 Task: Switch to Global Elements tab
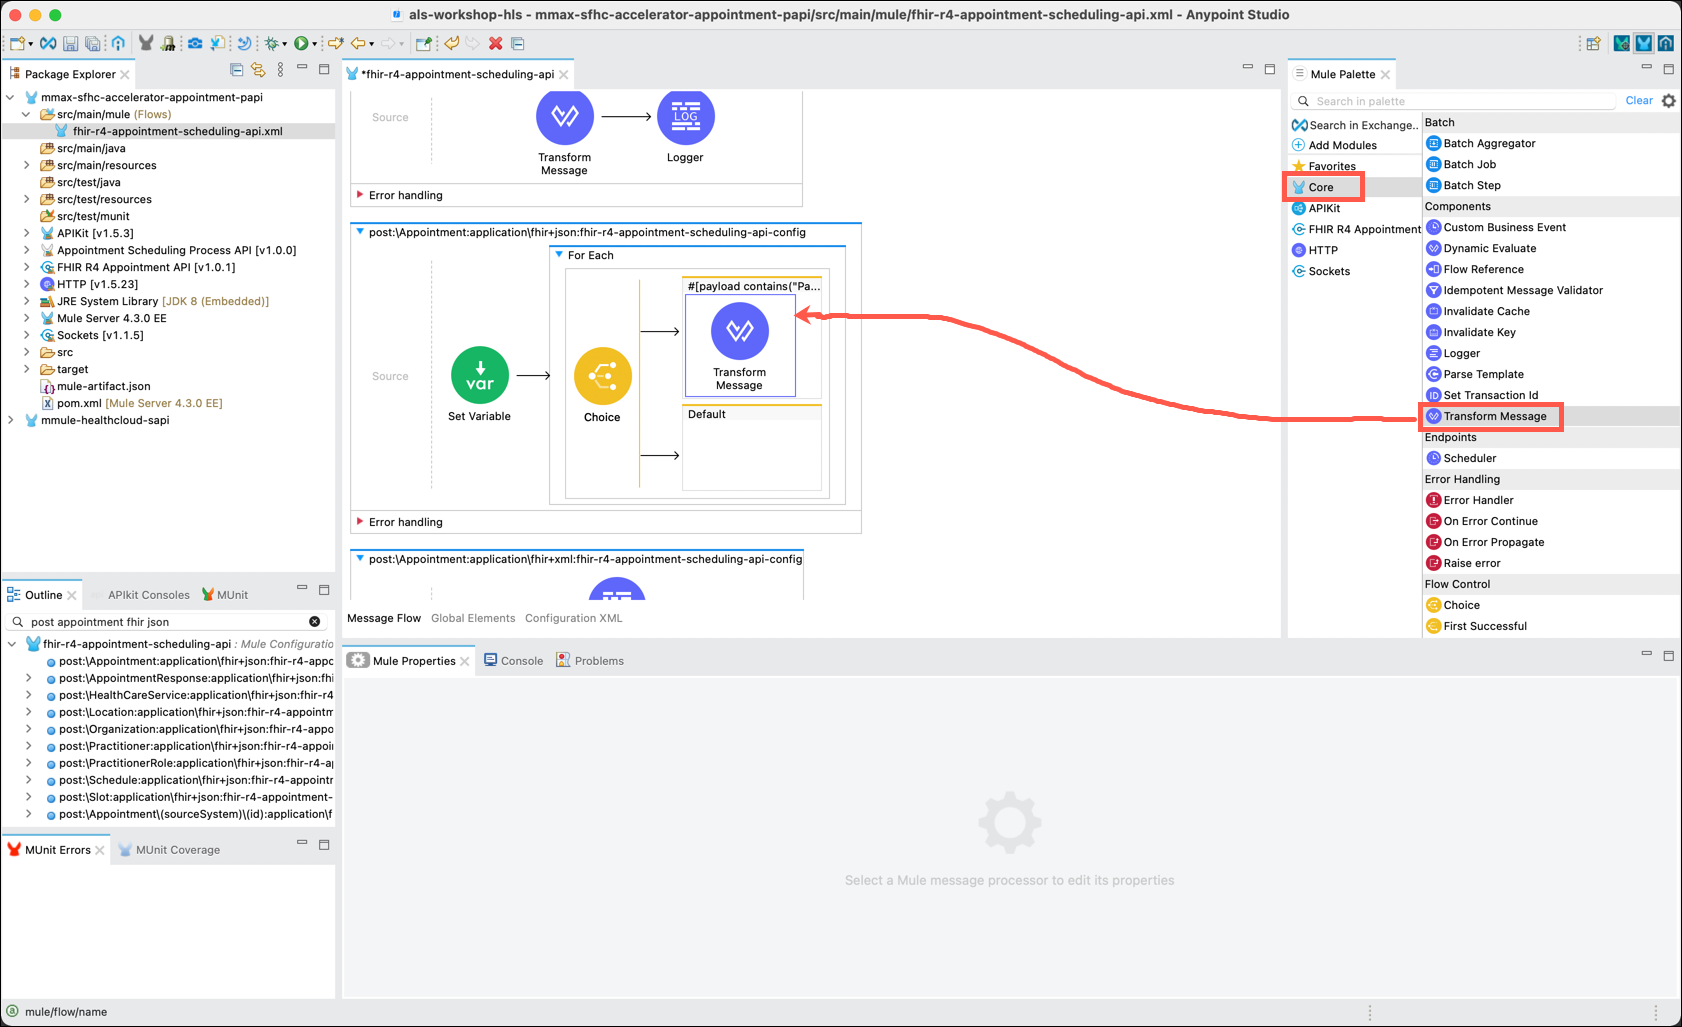point(473,618)
